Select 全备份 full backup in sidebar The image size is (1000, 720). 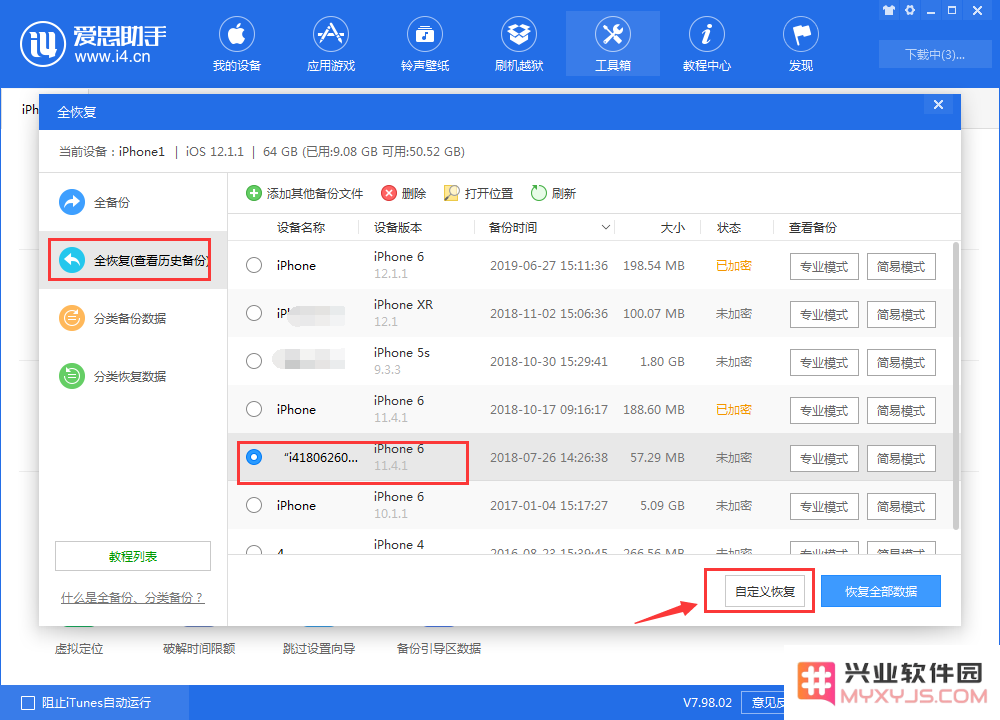click(x=133, y=202)
